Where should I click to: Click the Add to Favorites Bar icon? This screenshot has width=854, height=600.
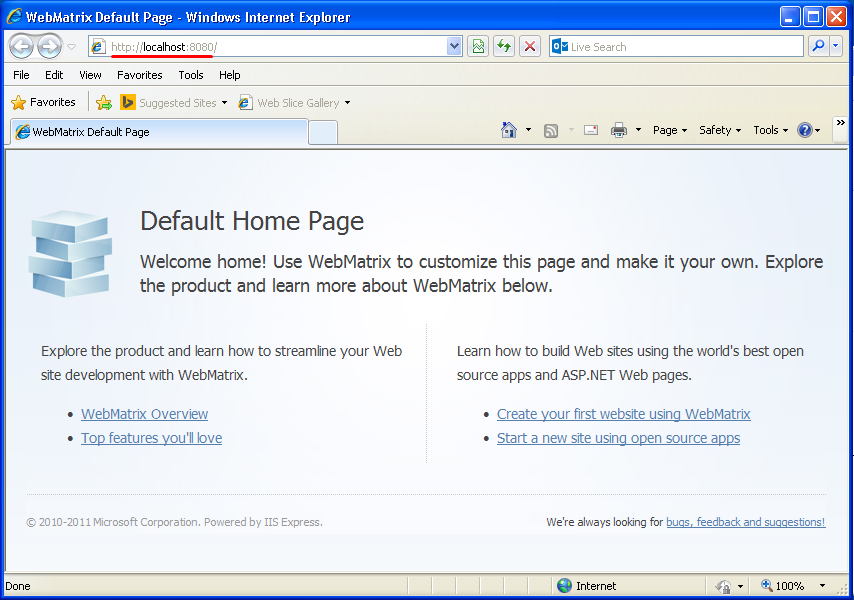103,102
